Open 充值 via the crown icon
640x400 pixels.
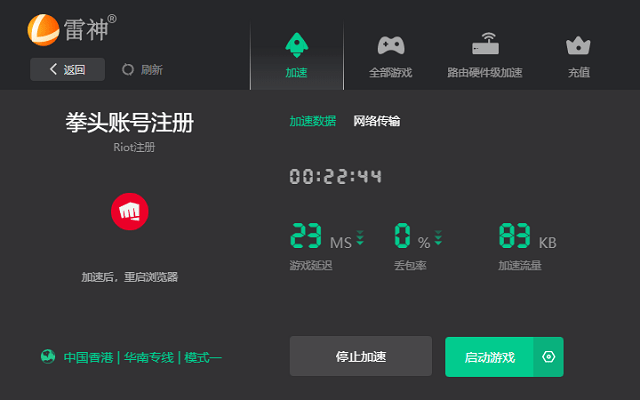(x=578, y=45)
